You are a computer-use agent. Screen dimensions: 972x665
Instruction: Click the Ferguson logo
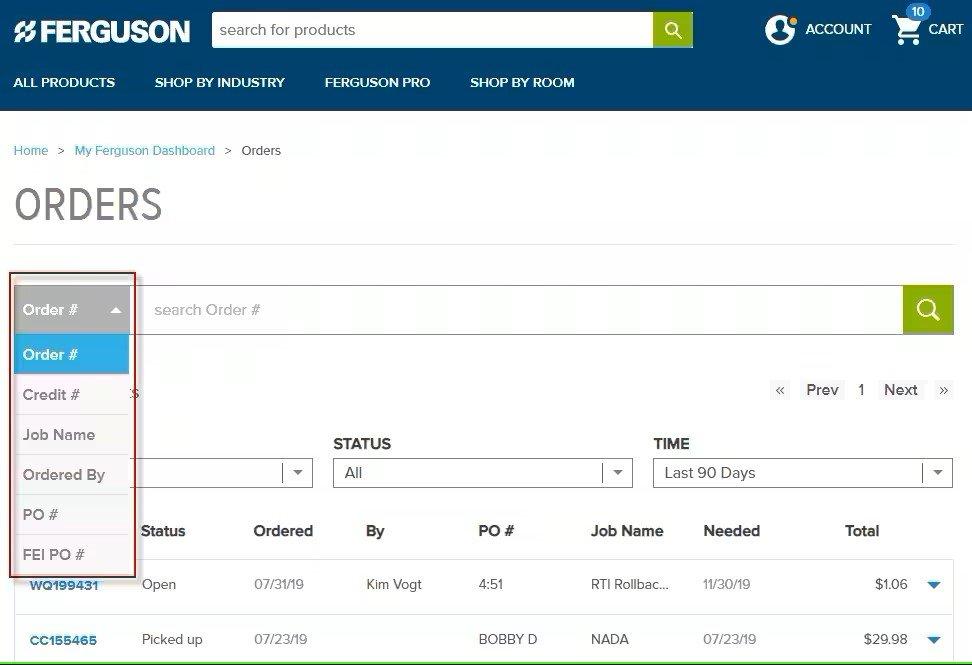click(x=102, y=31)
